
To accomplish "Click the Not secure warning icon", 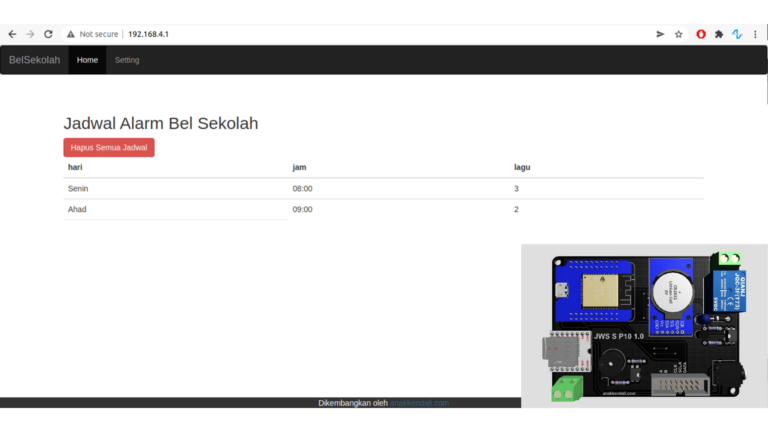I will point(71,34).
